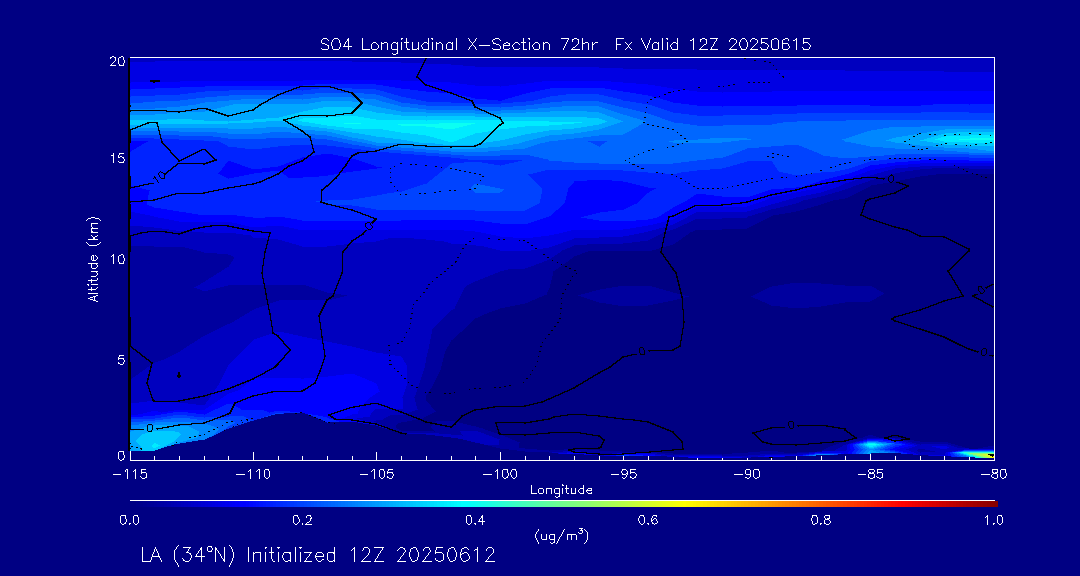Click the contour label '10' near 14 km altitude

(x=160, y=177)
